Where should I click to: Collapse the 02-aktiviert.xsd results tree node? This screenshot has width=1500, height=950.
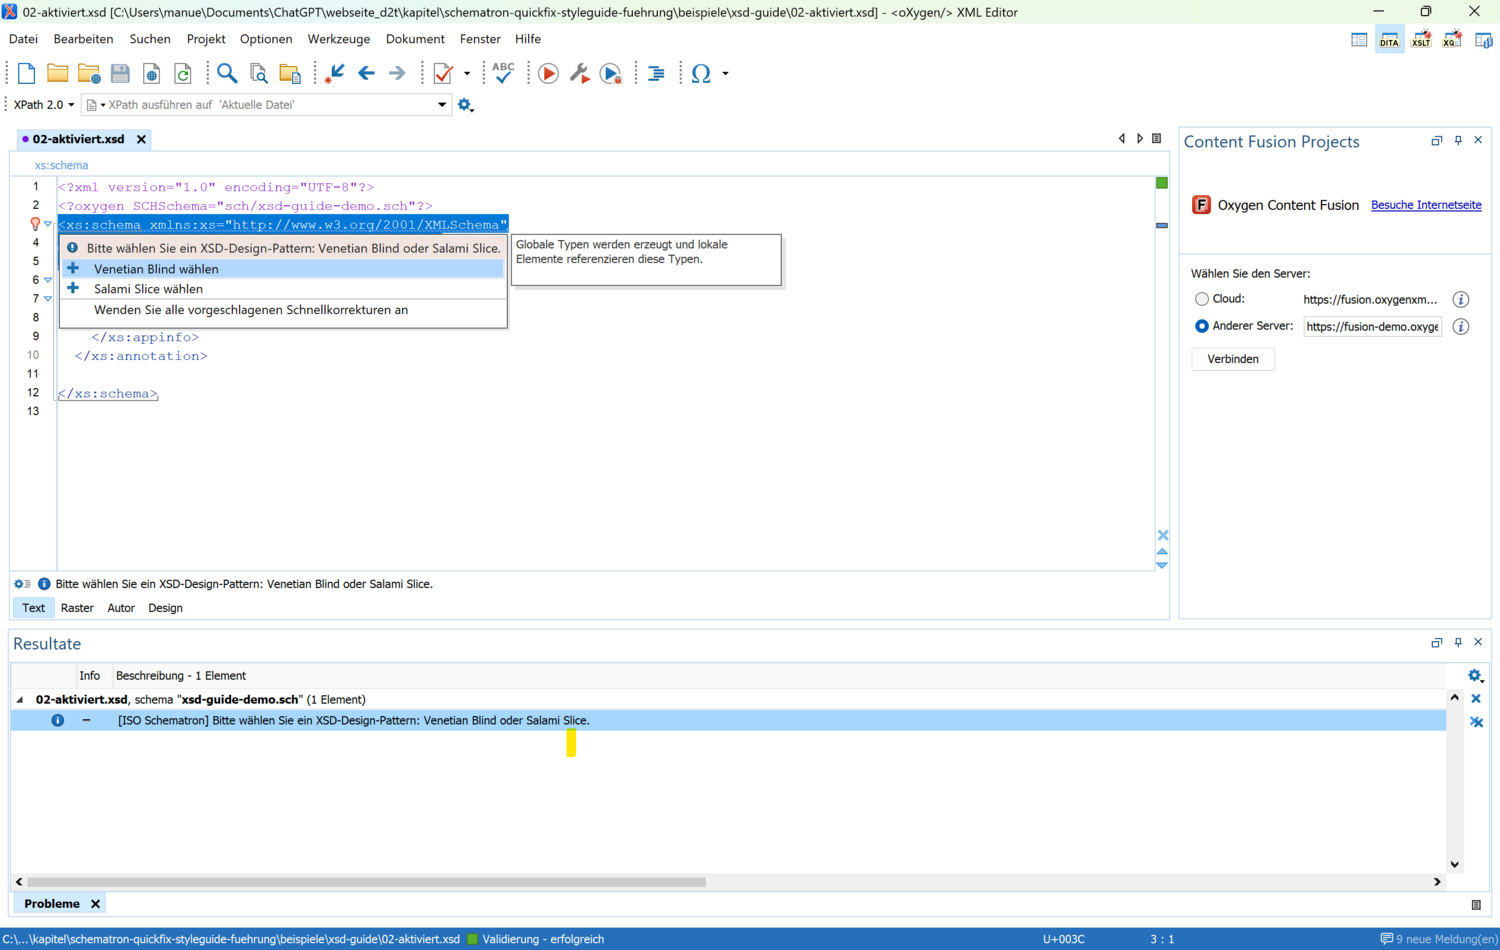pos(20,700)
